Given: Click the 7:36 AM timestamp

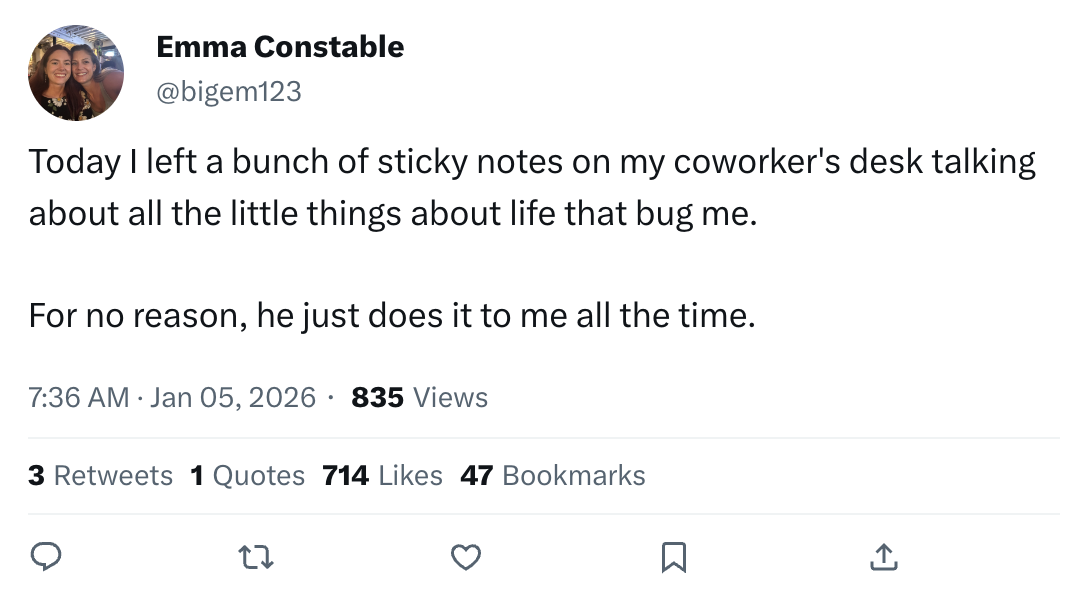Looking at the screenshot, I should 79,398.
